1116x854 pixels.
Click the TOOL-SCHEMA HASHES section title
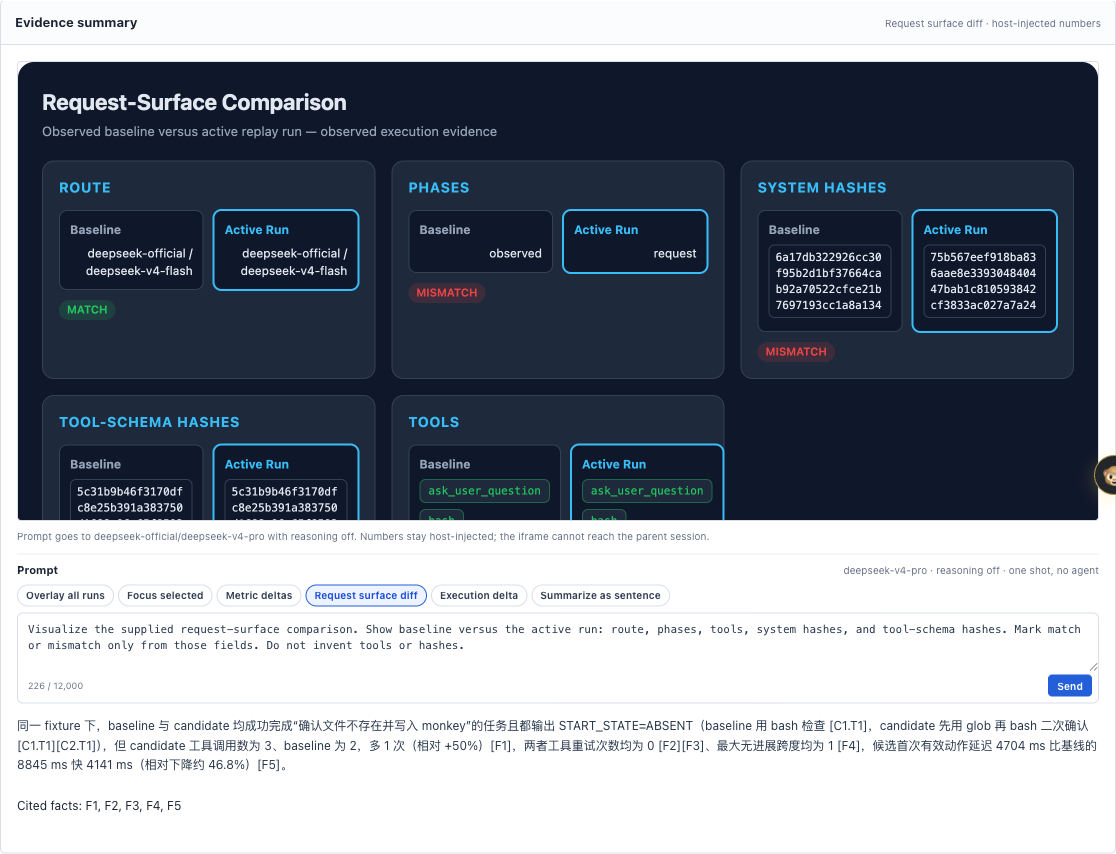pos(149,422)
